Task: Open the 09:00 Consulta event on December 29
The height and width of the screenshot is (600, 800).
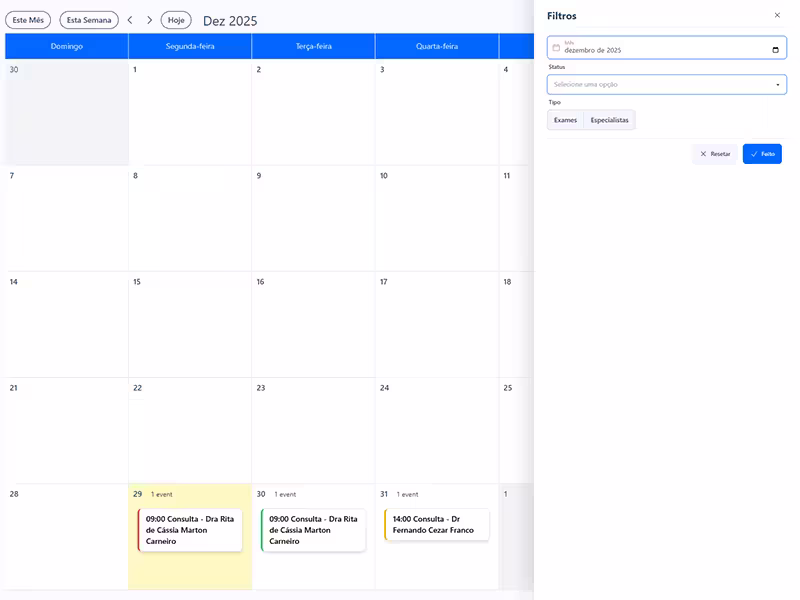Action: (x=190, y=527)
